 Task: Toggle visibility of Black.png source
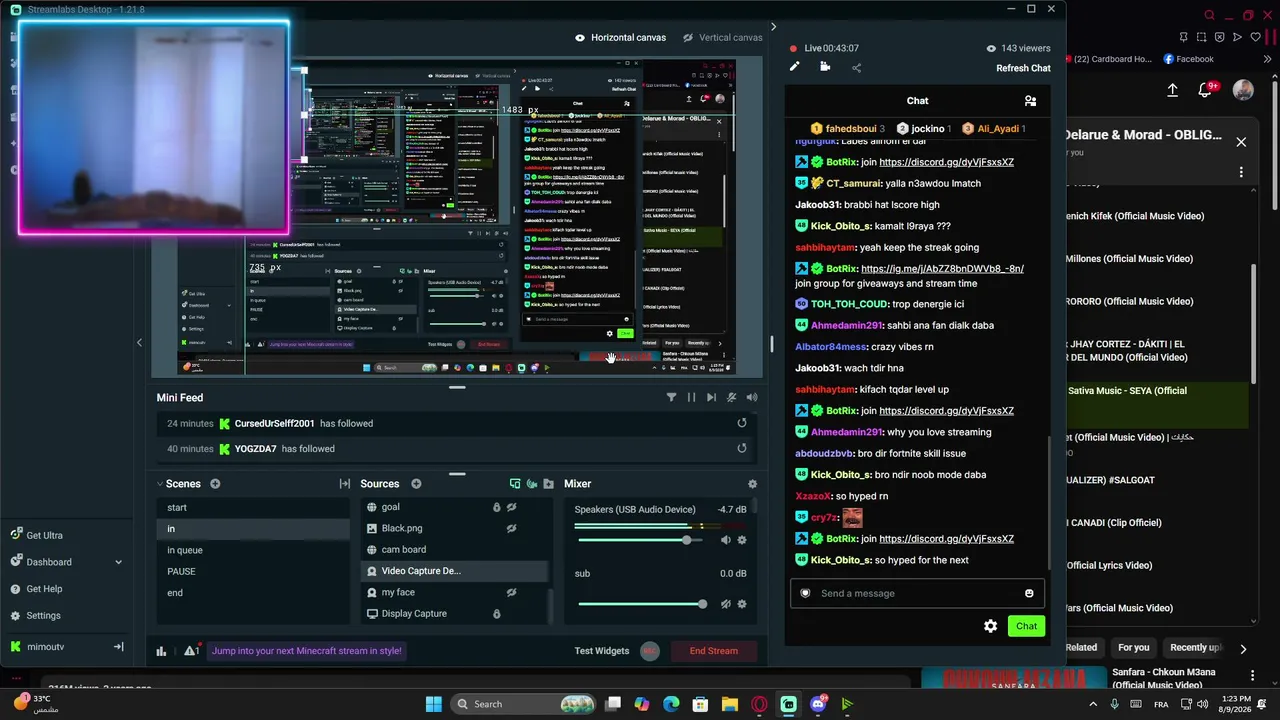click(511, 528)
